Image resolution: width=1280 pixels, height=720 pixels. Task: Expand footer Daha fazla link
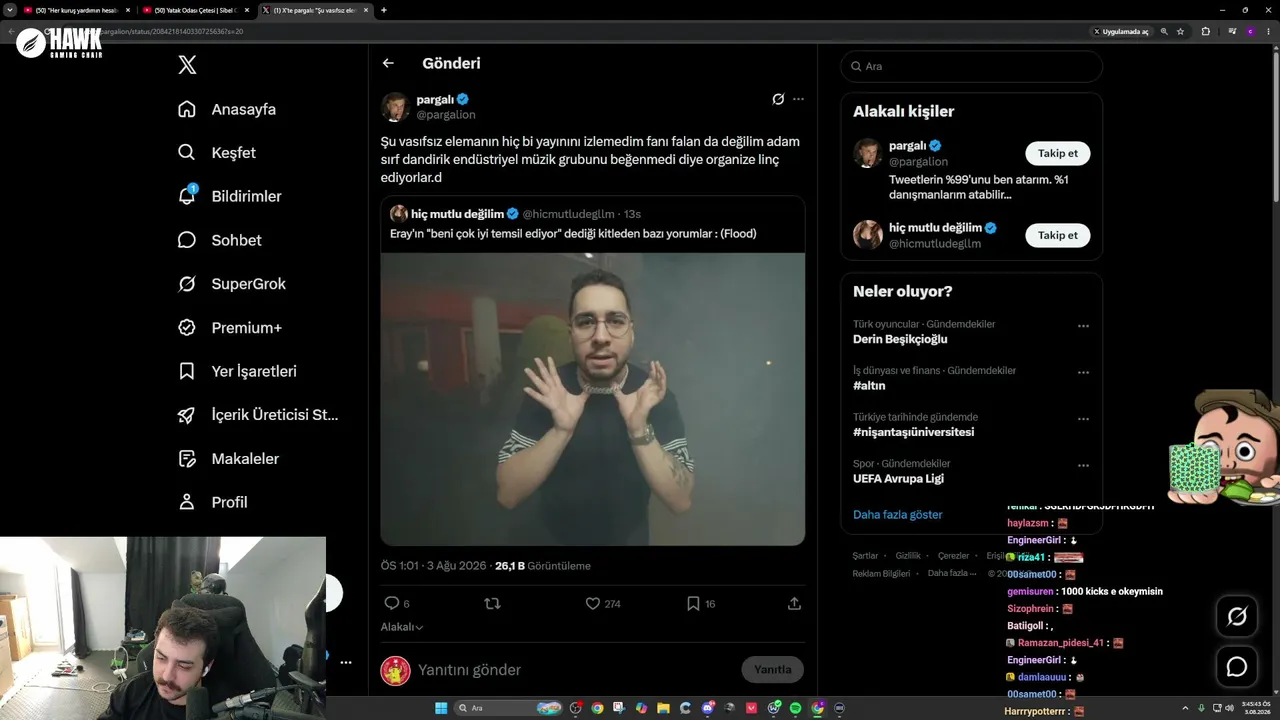tap(953, 573)
